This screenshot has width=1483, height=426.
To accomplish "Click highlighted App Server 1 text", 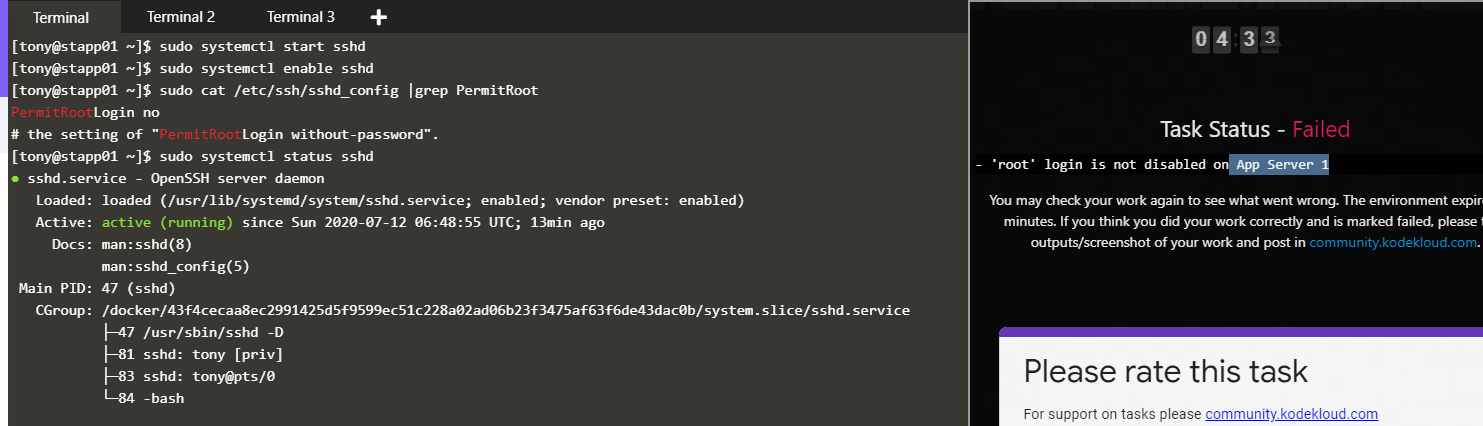I will (1281, 165).
